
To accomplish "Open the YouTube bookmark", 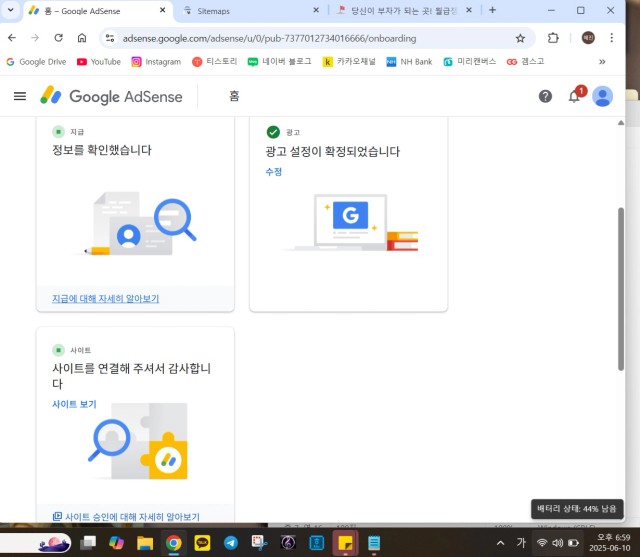I will pos(99,62).
